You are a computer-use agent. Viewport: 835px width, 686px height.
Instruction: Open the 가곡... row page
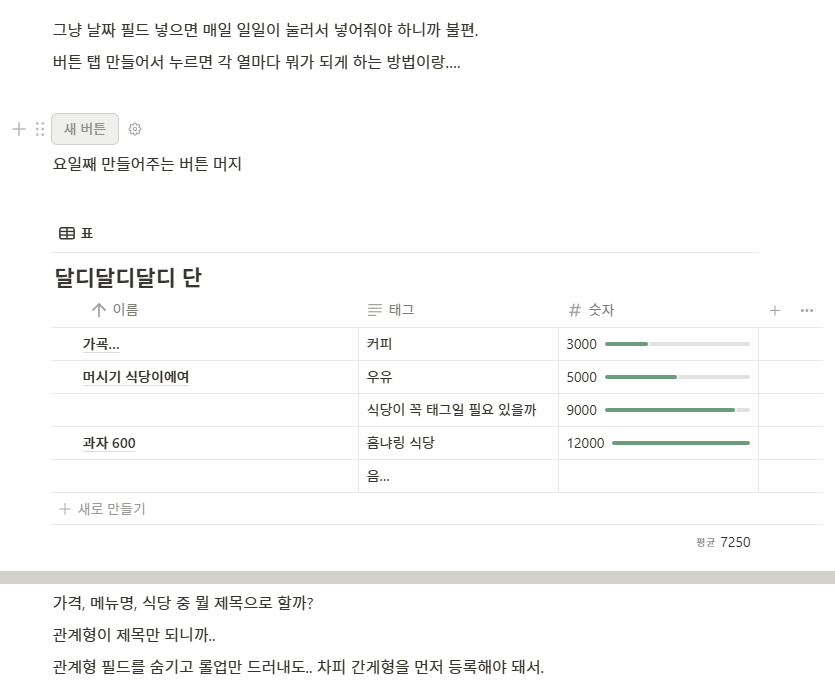[x=101, y=344]
